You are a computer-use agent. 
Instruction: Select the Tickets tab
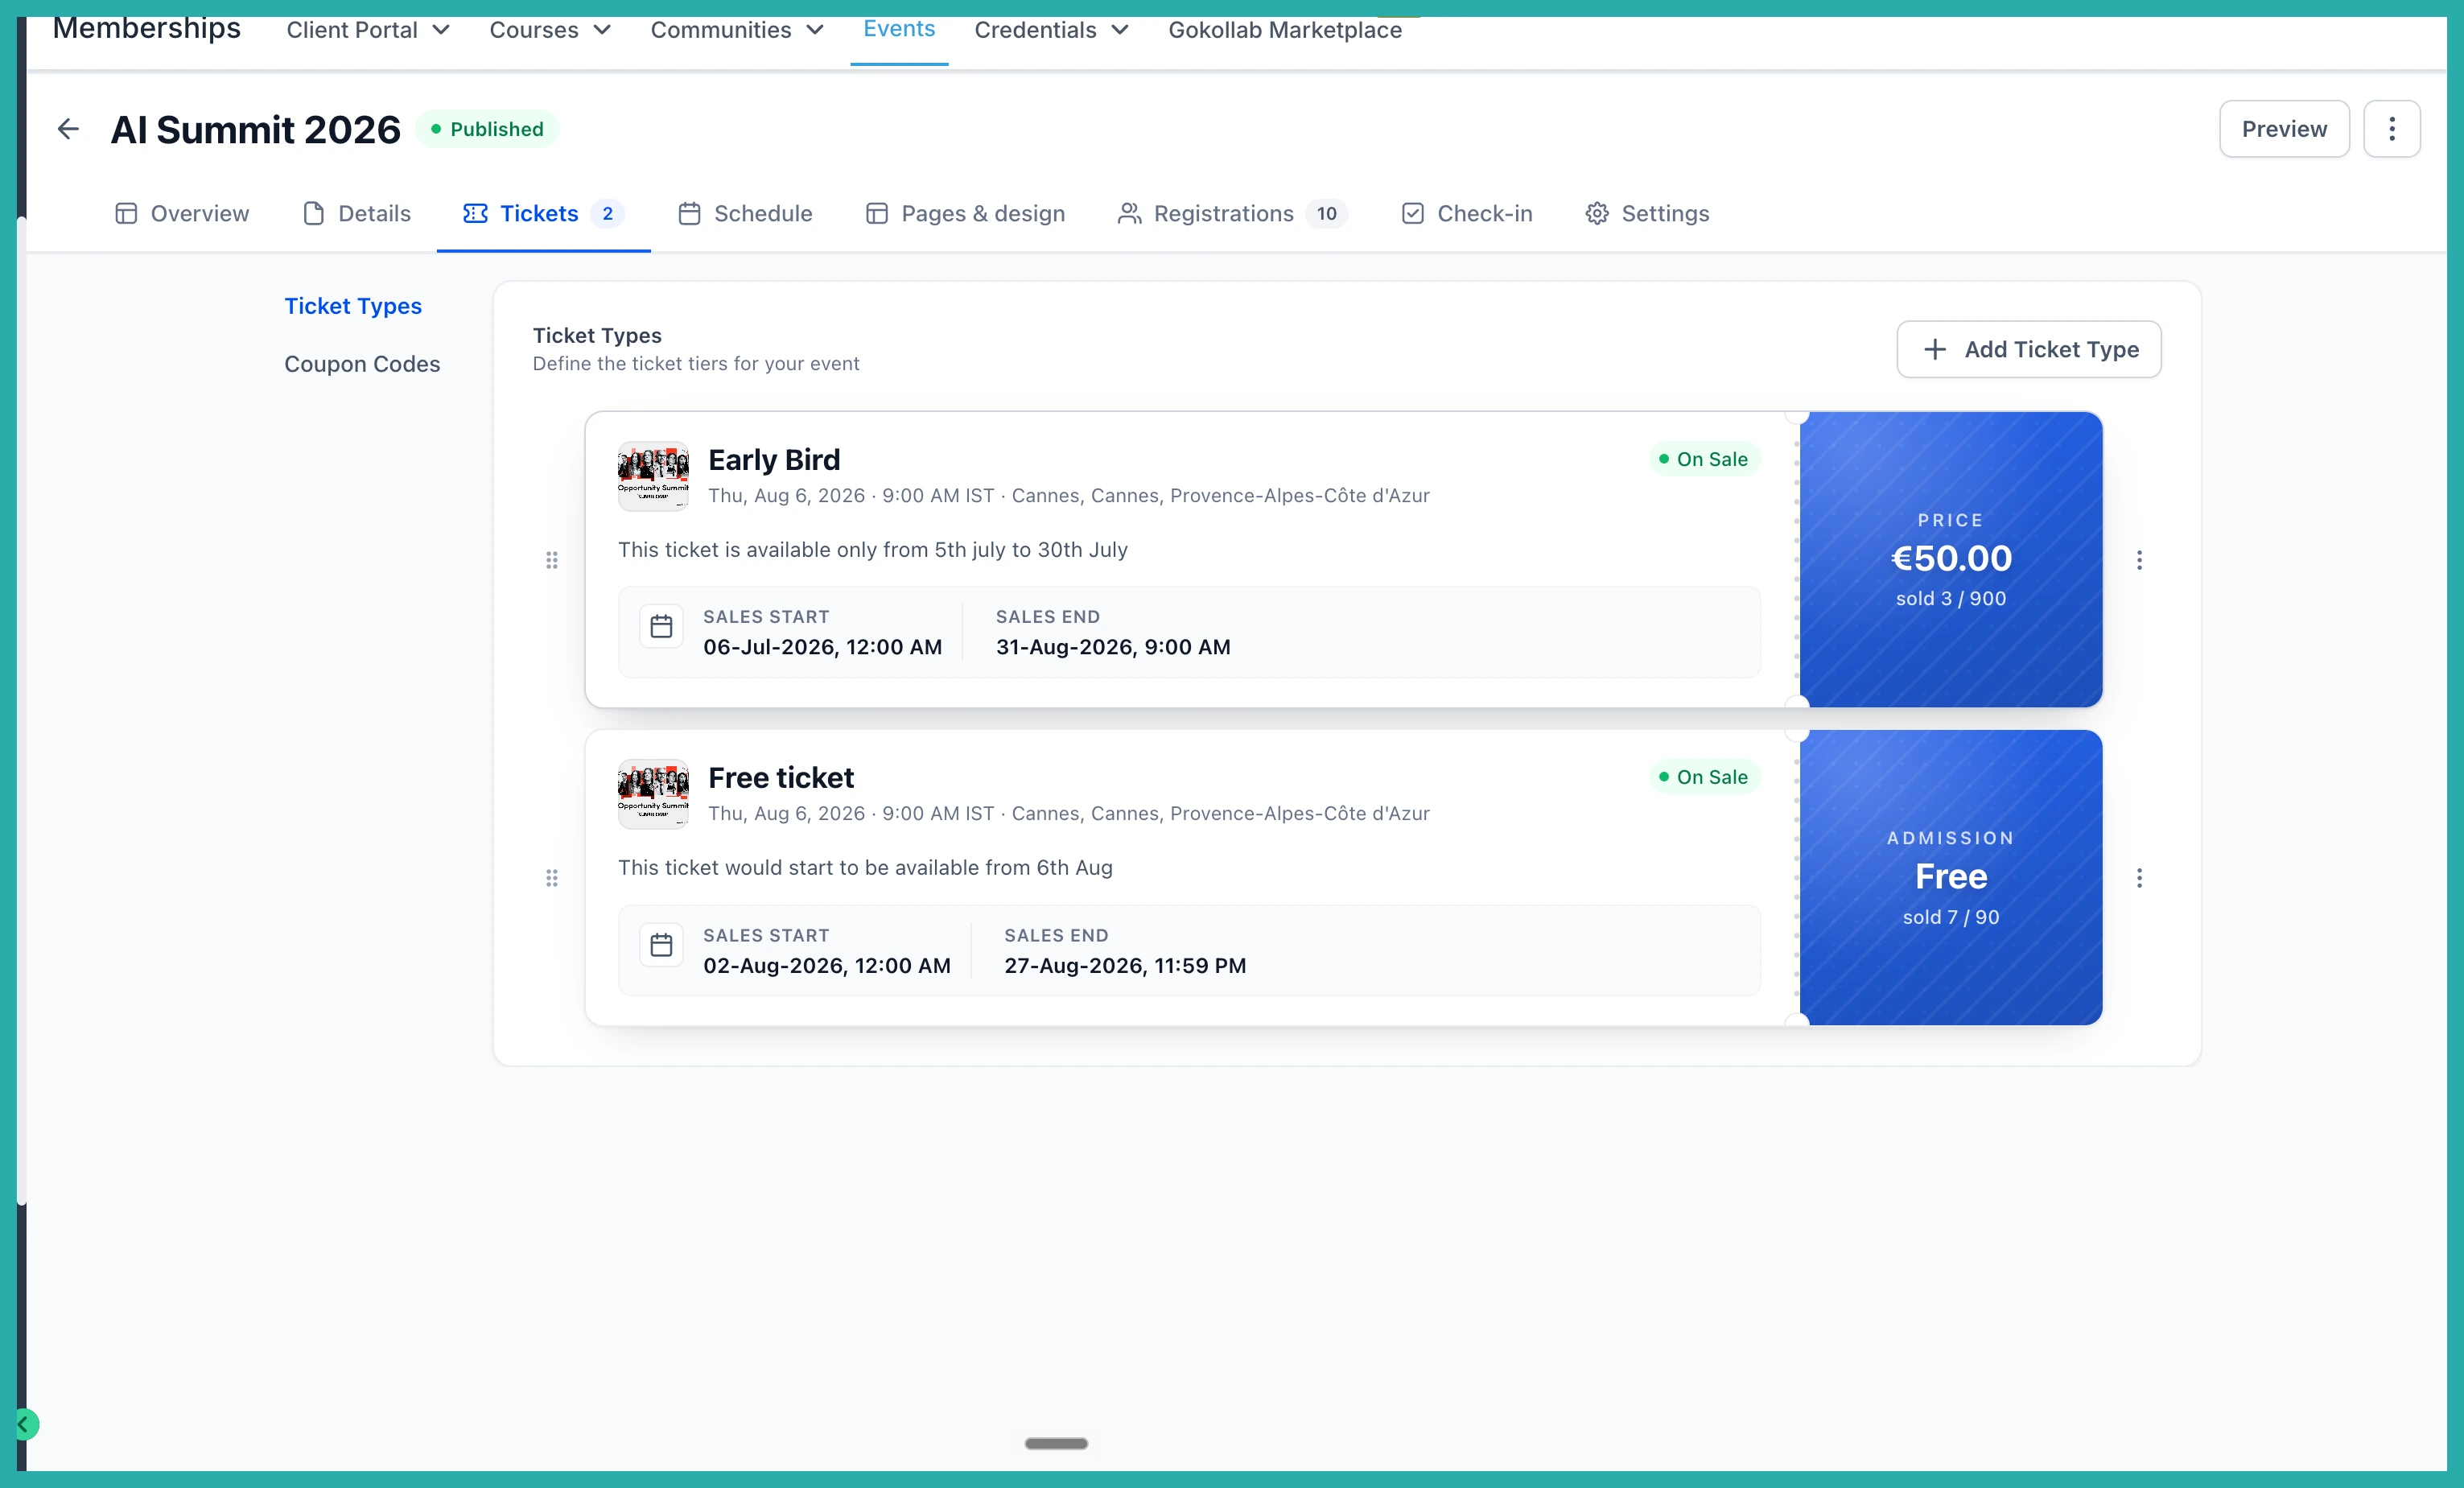(x=543, y=213)
